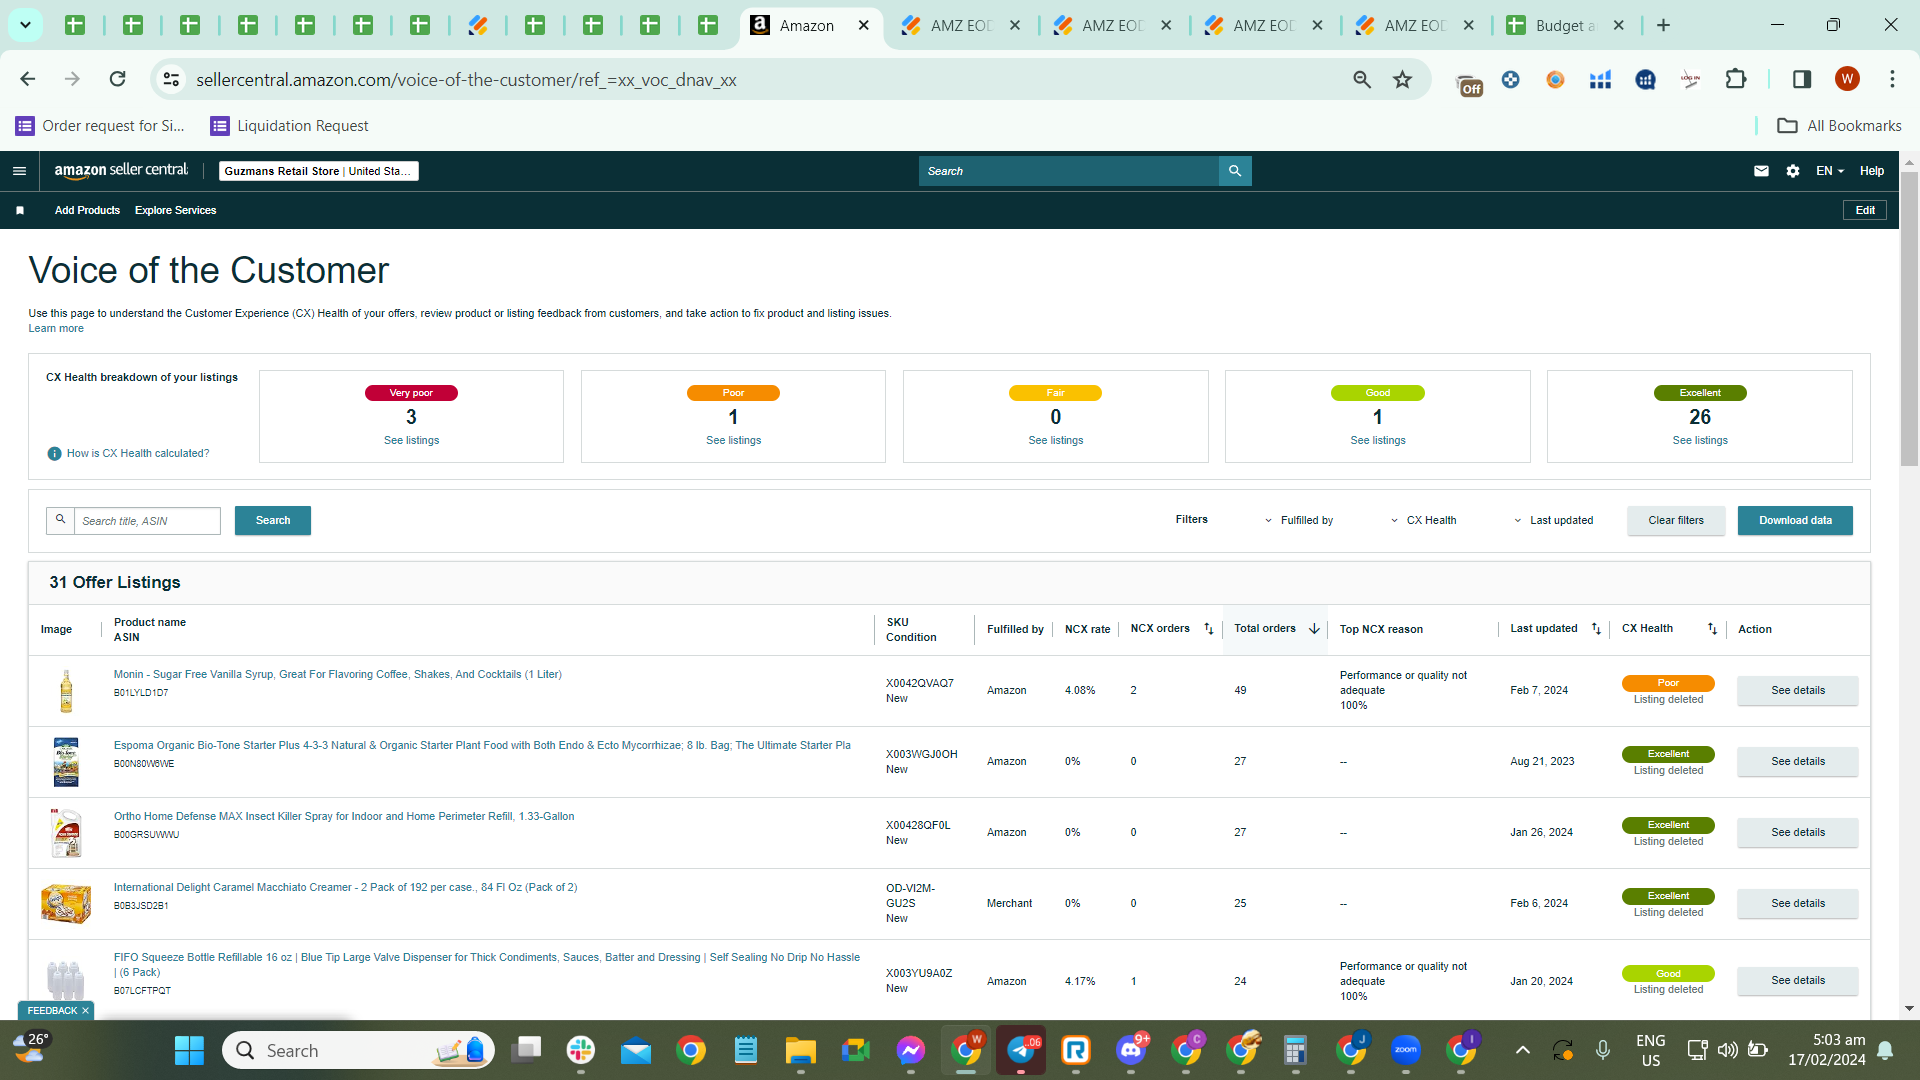Sort by Total orders down arrow

pyautogui.click(x=1314, y=629)
